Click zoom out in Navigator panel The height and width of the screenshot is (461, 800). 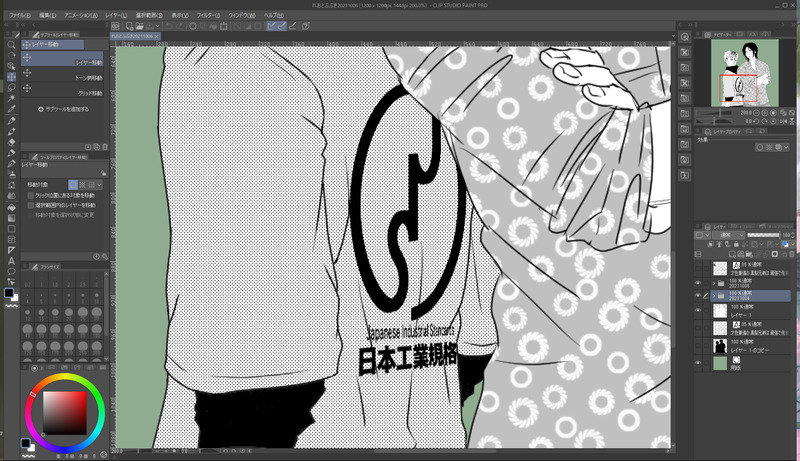click(x=757, y=113)
